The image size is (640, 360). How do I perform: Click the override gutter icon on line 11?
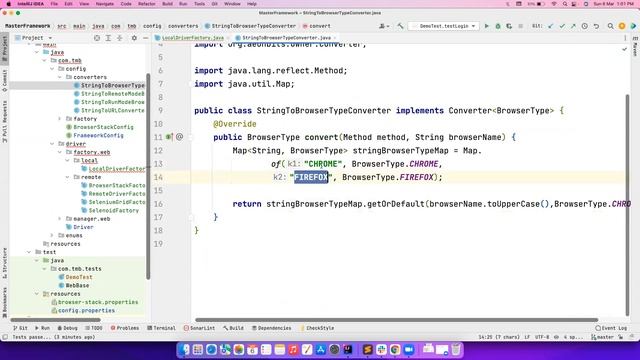[169, 137]
